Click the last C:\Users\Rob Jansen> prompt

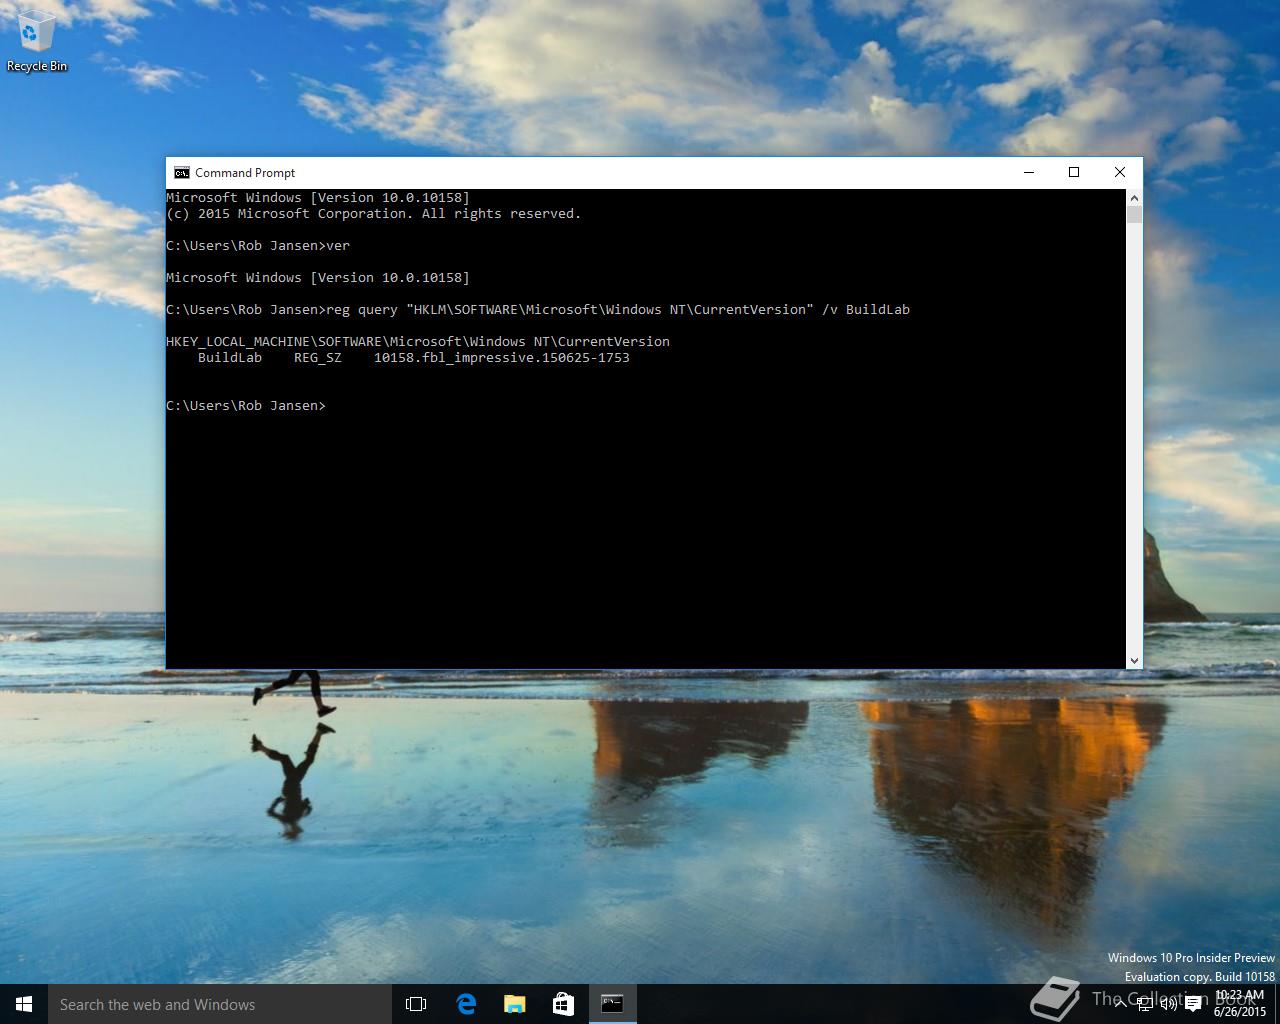pyautogui.click(x=246, y=405)
